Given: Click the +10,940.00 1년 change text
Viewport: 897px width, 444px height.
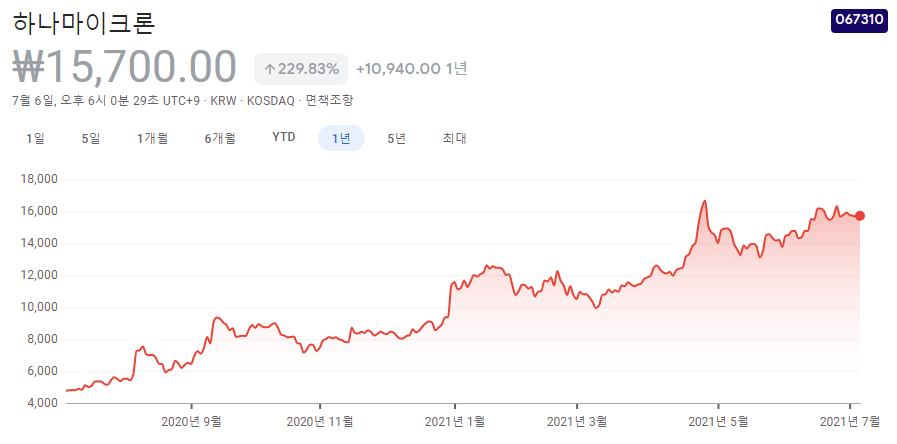Looking at the screenshot, I should tap(411, 69).
